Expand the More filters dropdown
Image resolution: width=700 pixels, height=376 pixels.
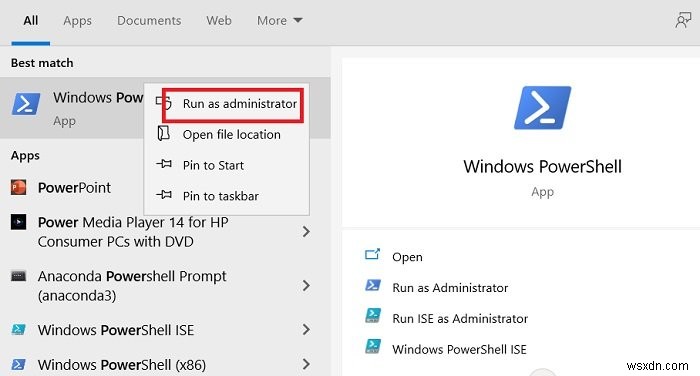pyautogui.click(x=279, y=21)
